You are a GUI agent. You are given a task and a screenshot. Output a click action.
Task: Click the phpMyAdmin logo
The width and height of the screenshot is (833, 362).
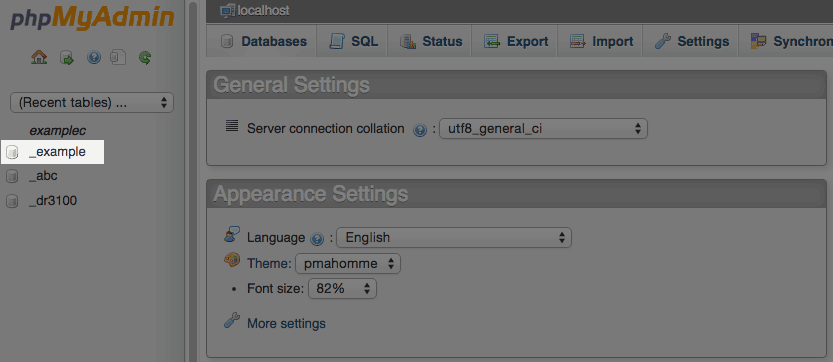[x=92, y=18]
